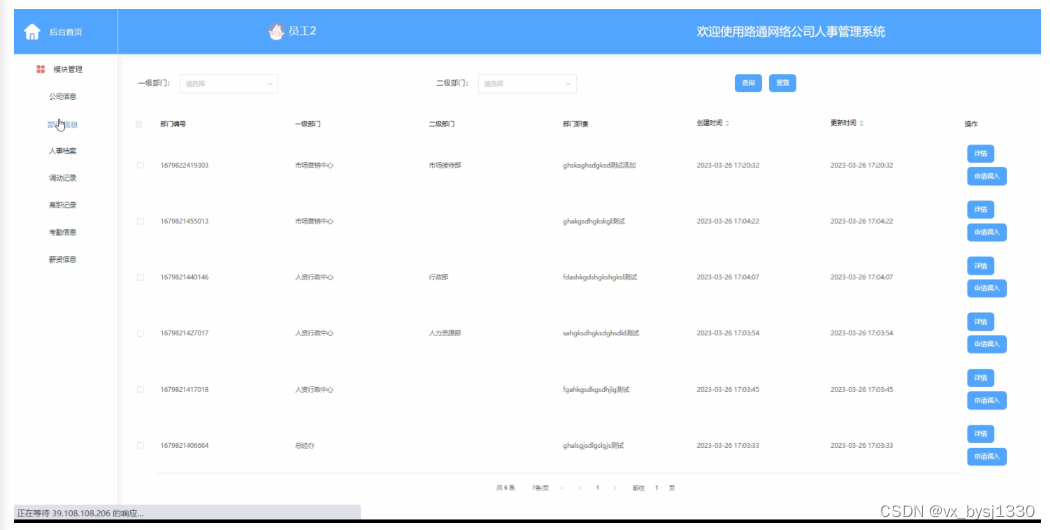Click 详情 for row 1679821440146
Viewport: 1050px width, 530px height.
tap(980, 266)
